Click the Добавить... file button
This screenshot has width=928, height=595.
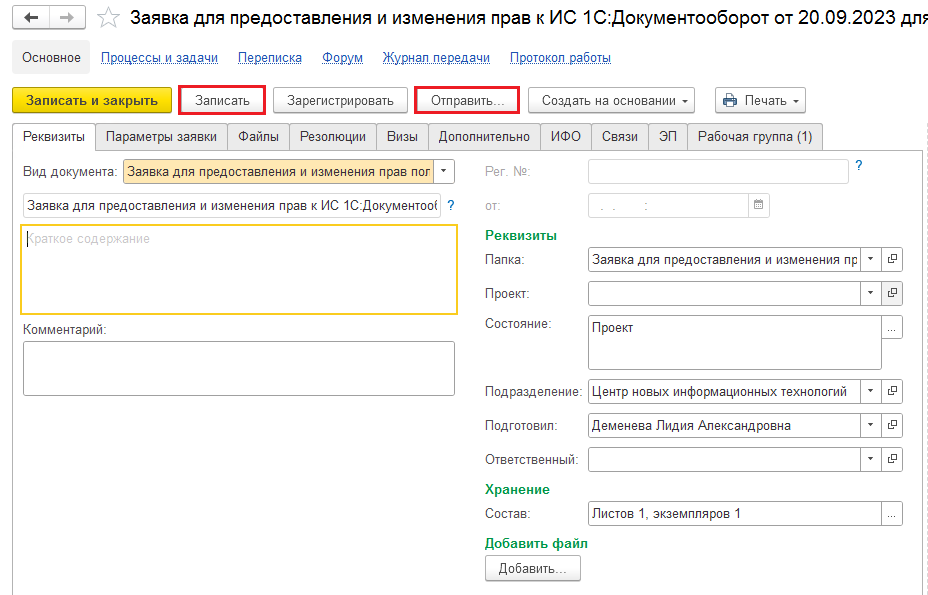(533, 568)
